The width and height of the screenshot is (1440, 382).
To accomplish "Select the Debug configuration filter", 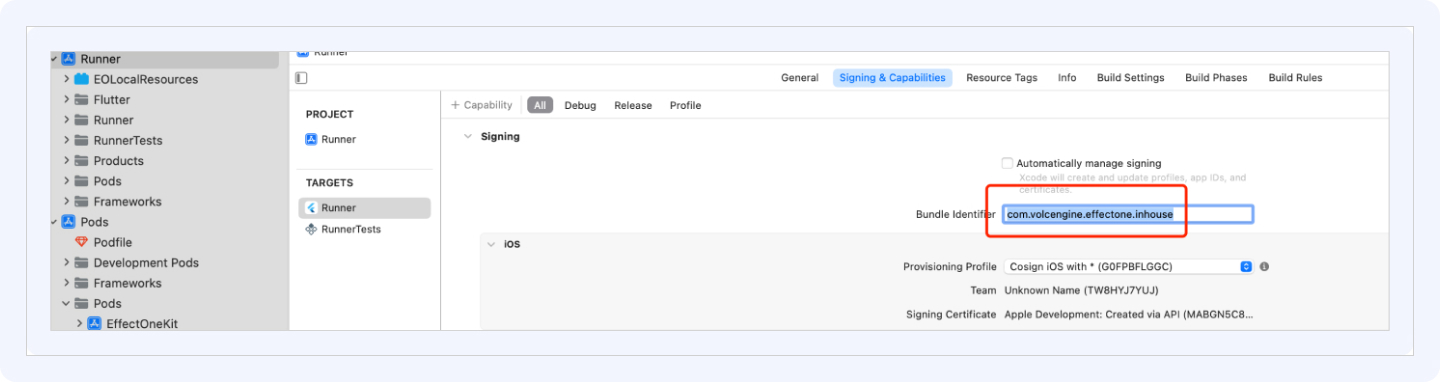I will (x=580, y=105).
